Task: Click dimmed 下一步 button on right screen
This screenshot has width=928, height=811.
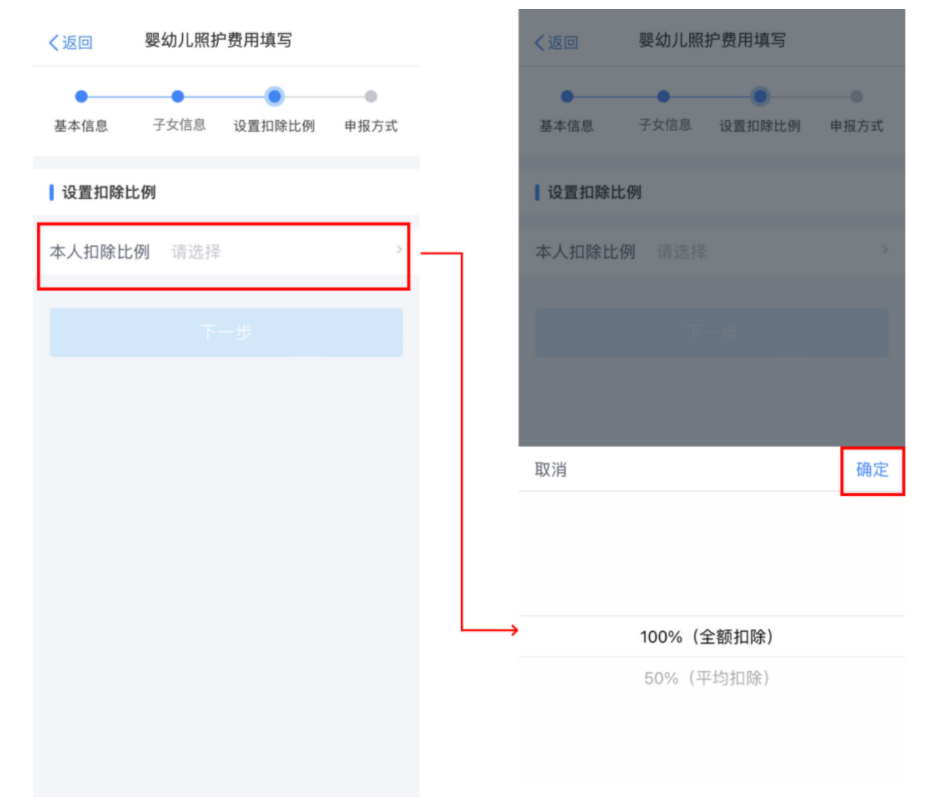Action: click(712, 332)
